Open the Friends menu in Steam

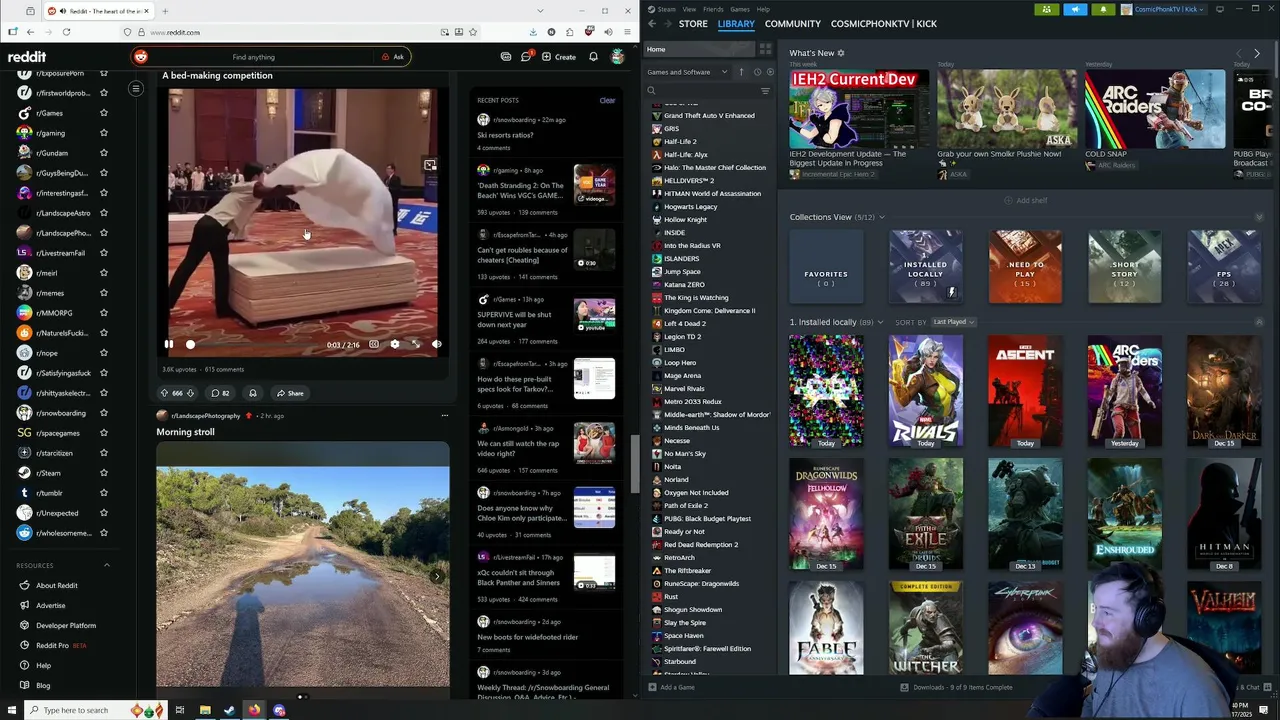(x=713, y=9)
